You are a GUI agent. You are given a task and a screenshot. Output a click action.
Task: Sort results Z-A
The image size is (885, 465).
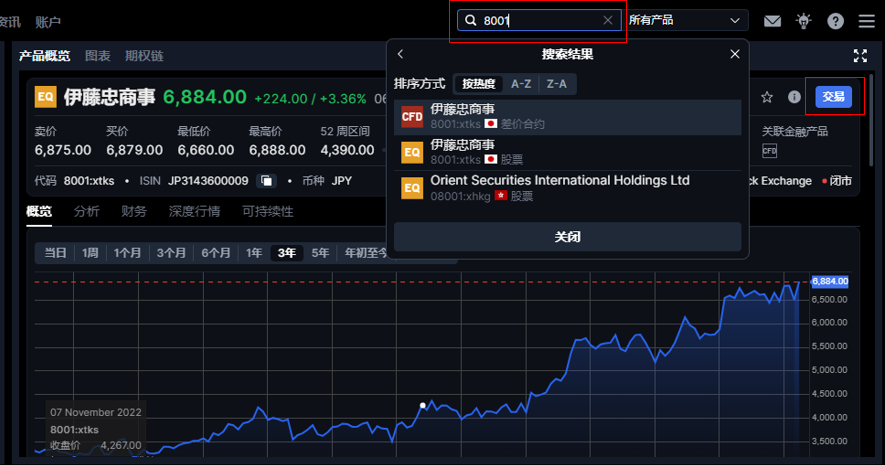point(557,84)
